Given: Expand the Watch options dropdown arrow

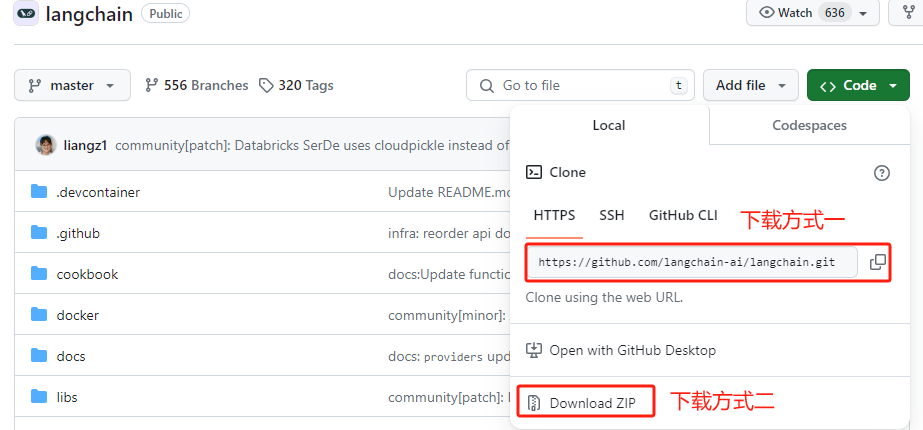Looking at the screenshot, I should 863,13.
